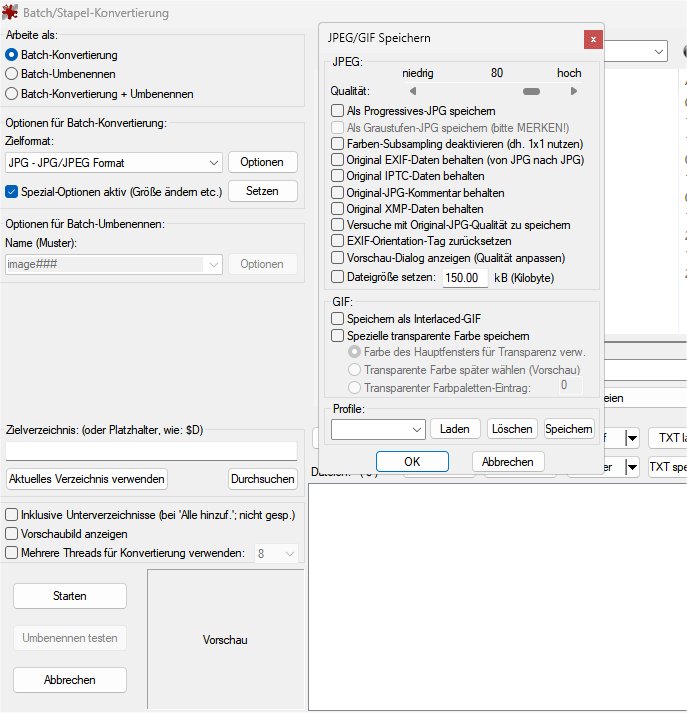Click the 'Durchsuchen' button for target directory
Image resolution: width=687 pixels, height=713 pixels.
263,479
